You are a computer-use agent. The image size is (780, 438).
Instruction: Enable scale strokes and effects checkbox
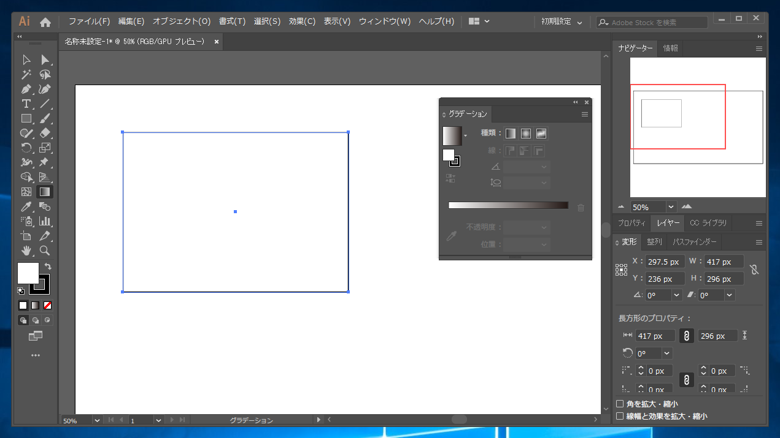click(620, 416)
